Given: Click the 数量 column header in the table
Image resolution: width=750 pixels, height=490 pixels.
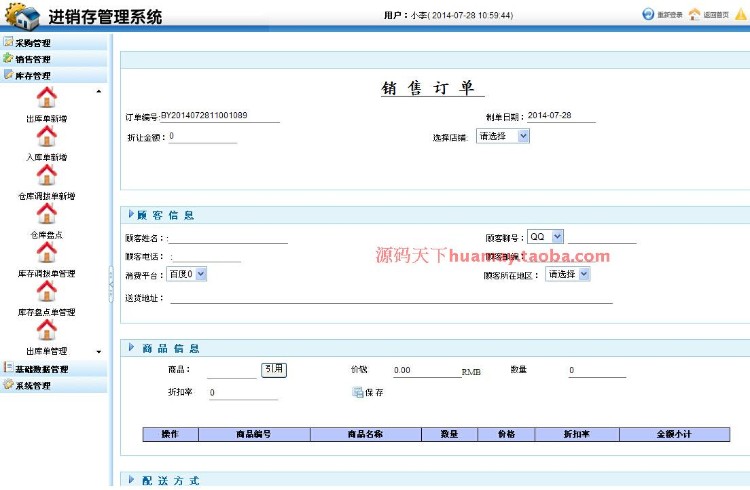Looking at the screenshot, I should [450, 434].
